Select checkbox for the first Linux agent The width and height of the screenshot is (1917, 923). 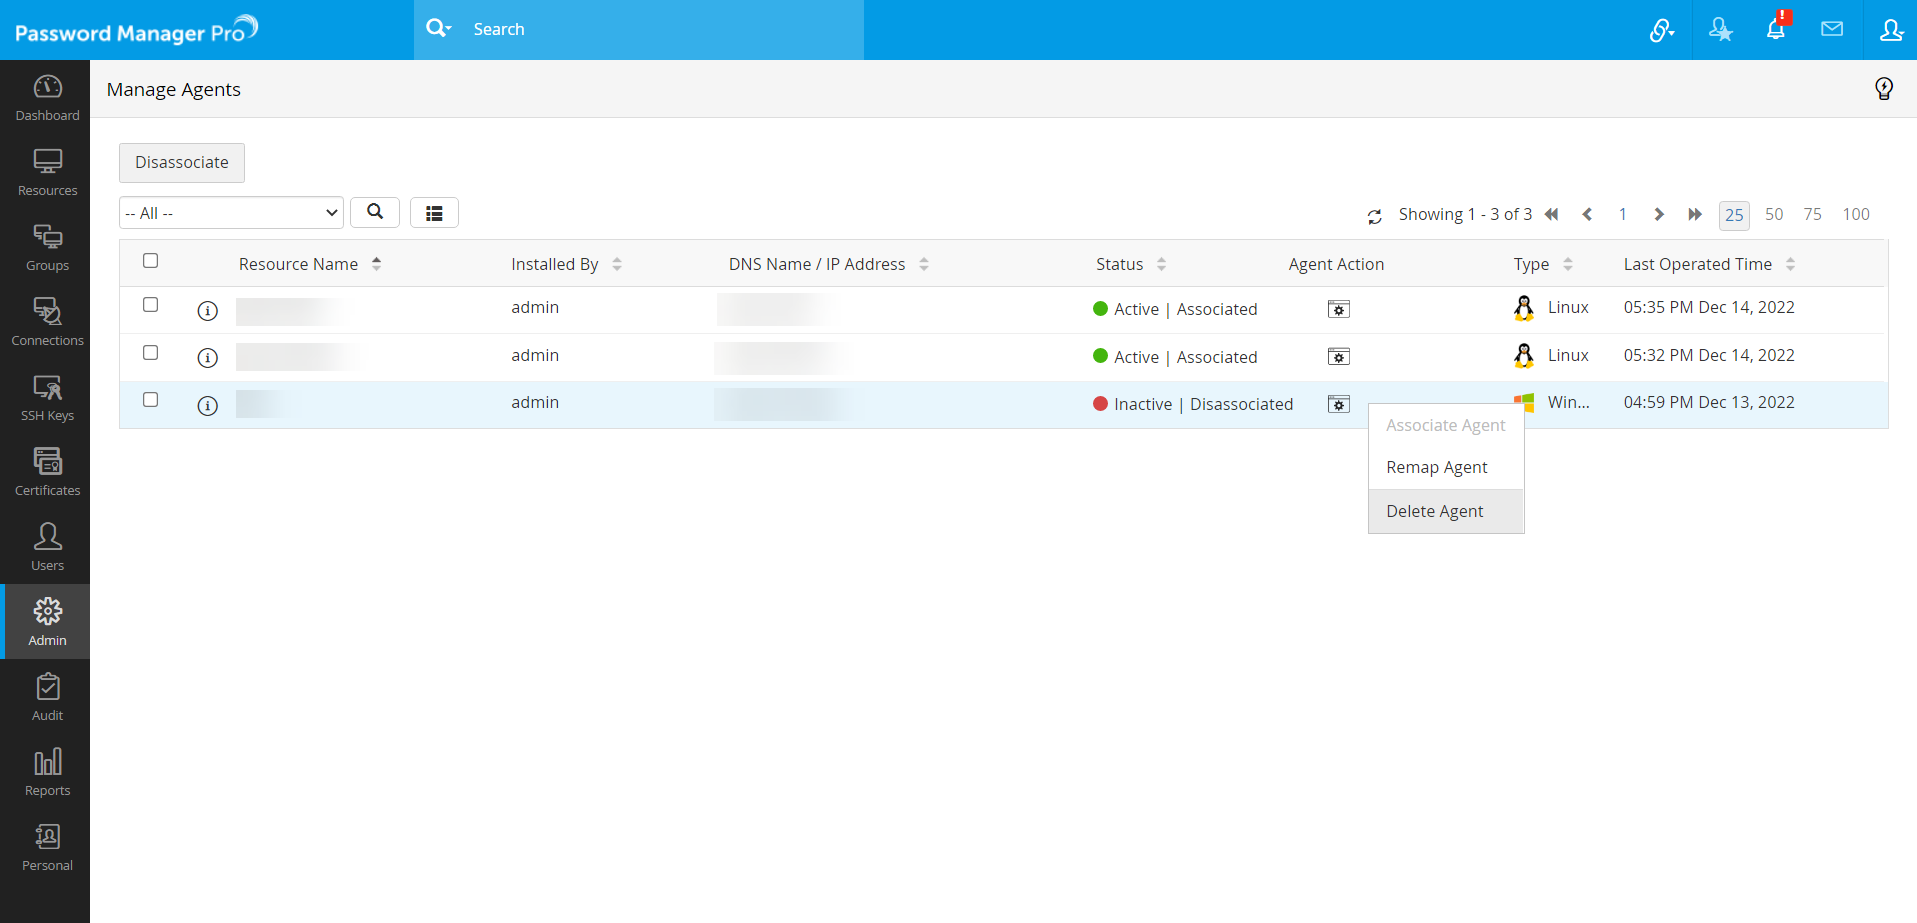pyautogui.click(x=151, y=305)
